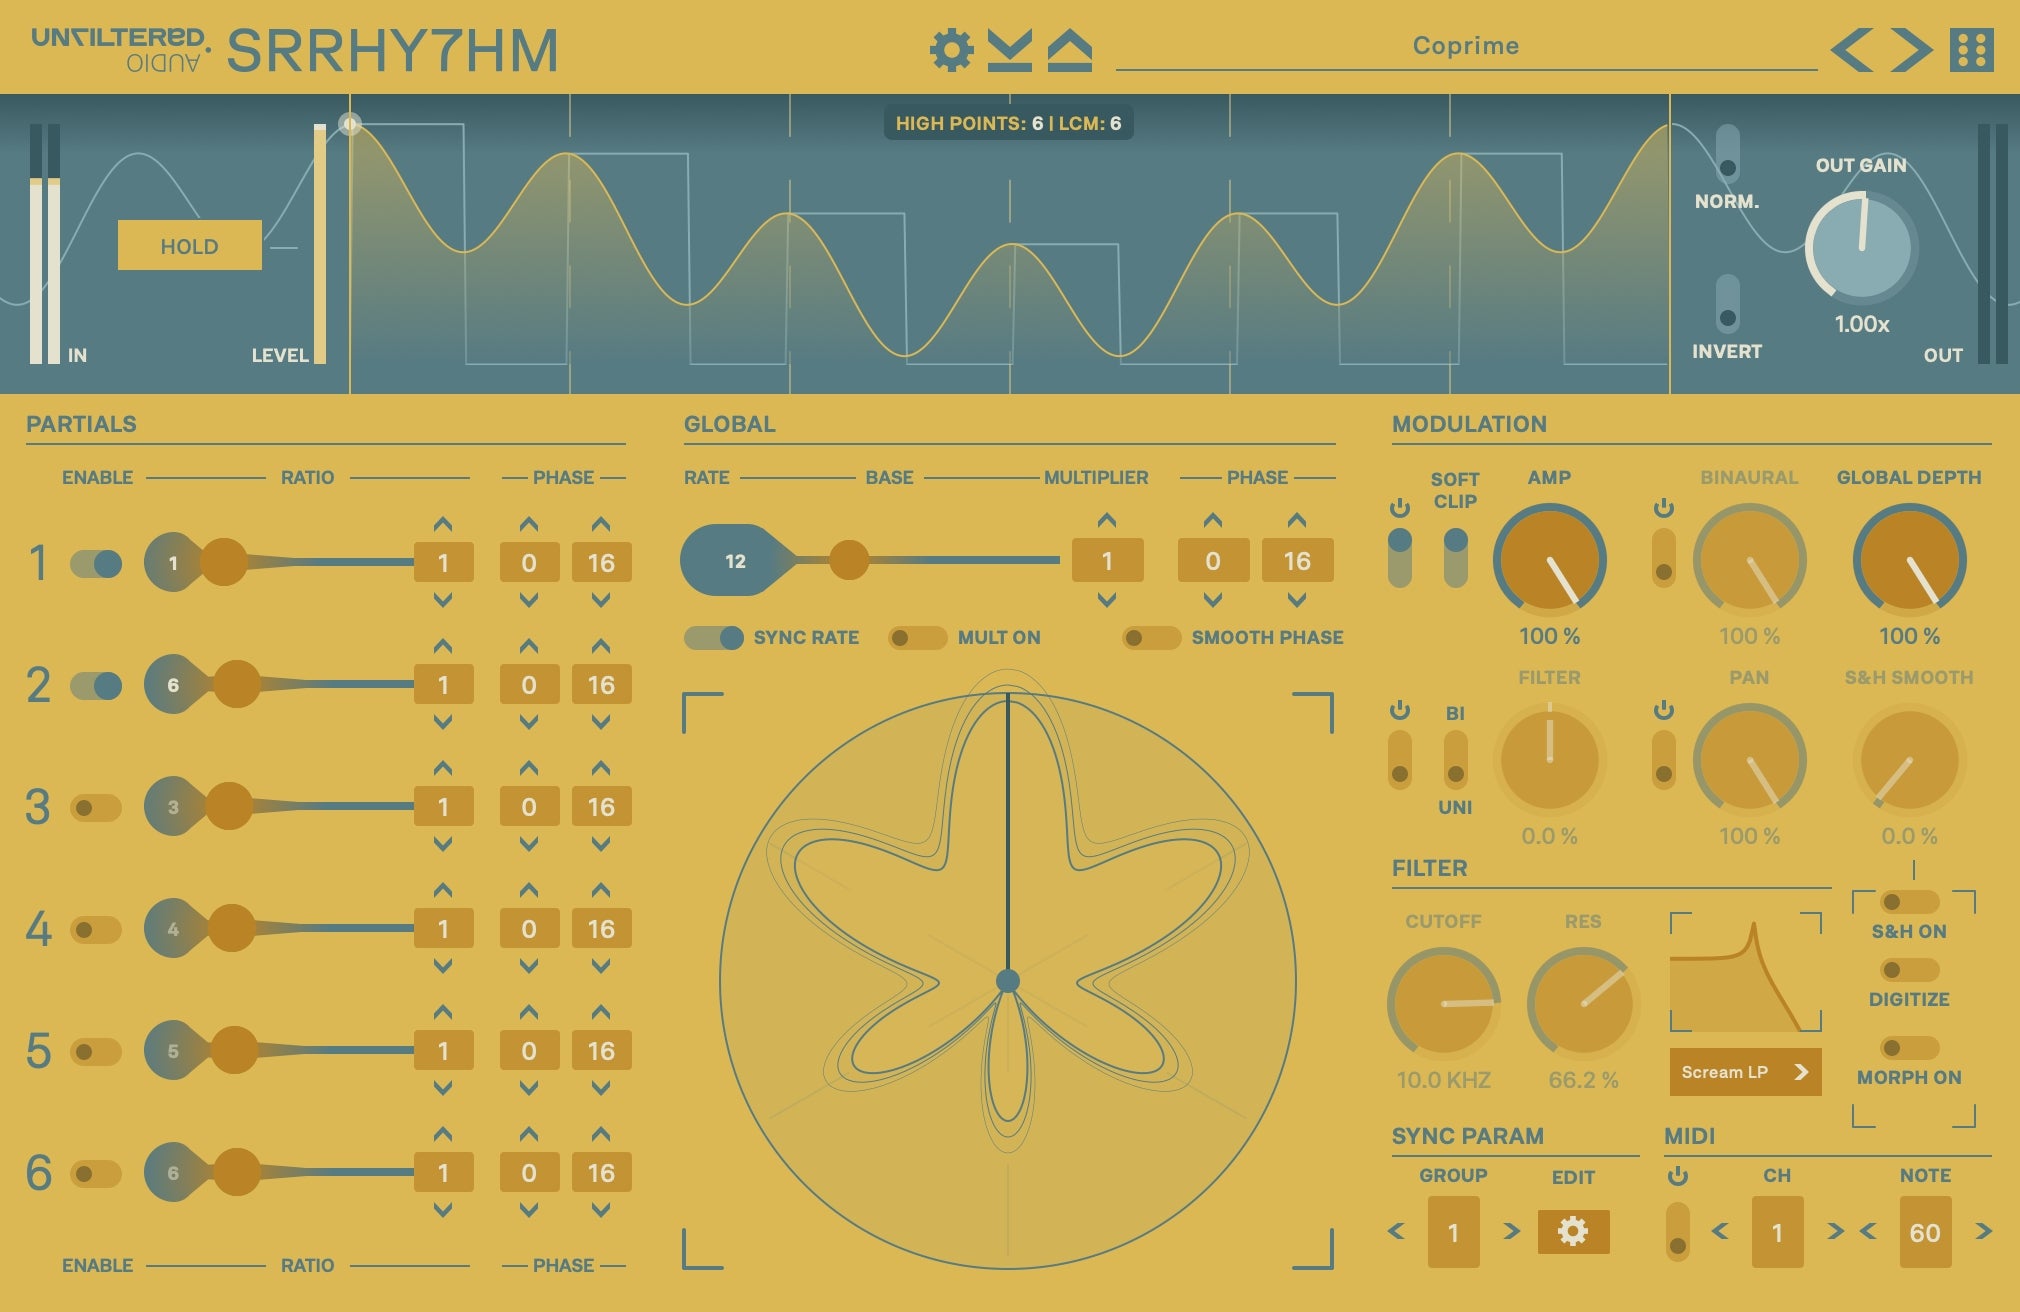Open the settings gear in the header
The image size is (2020, 1312).
[951, 50]
